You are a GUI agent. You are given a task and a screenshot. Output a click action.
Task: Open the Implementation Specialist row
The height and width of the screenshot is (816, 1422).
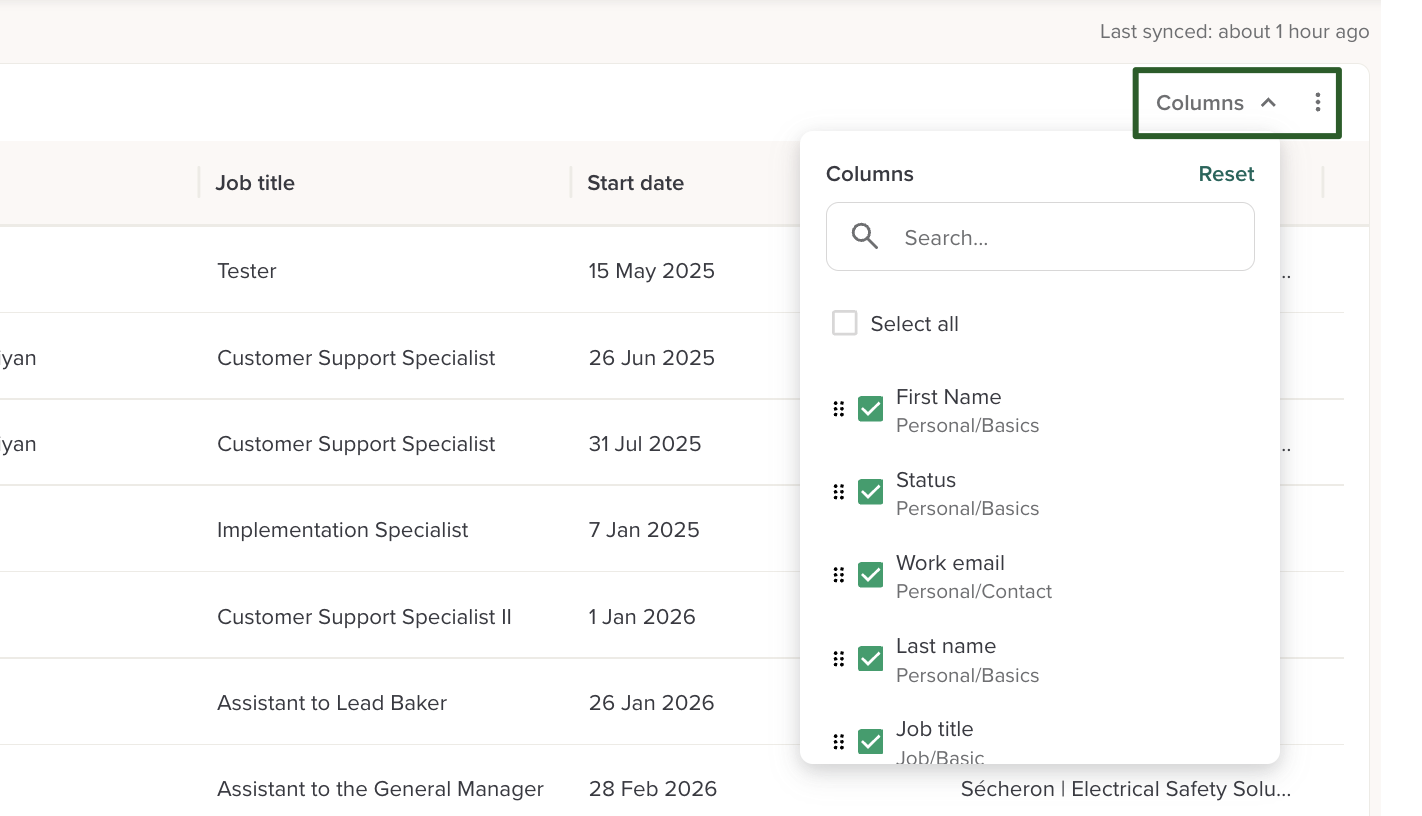click(x=342, y=530)
